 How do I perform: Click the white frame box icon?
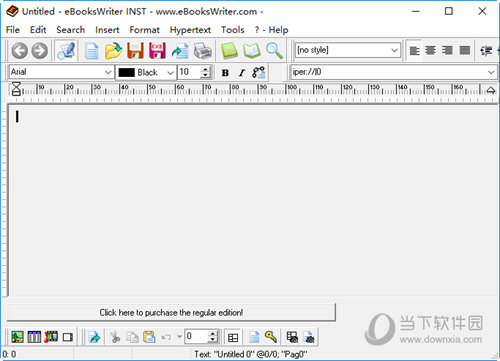[68, 337]
